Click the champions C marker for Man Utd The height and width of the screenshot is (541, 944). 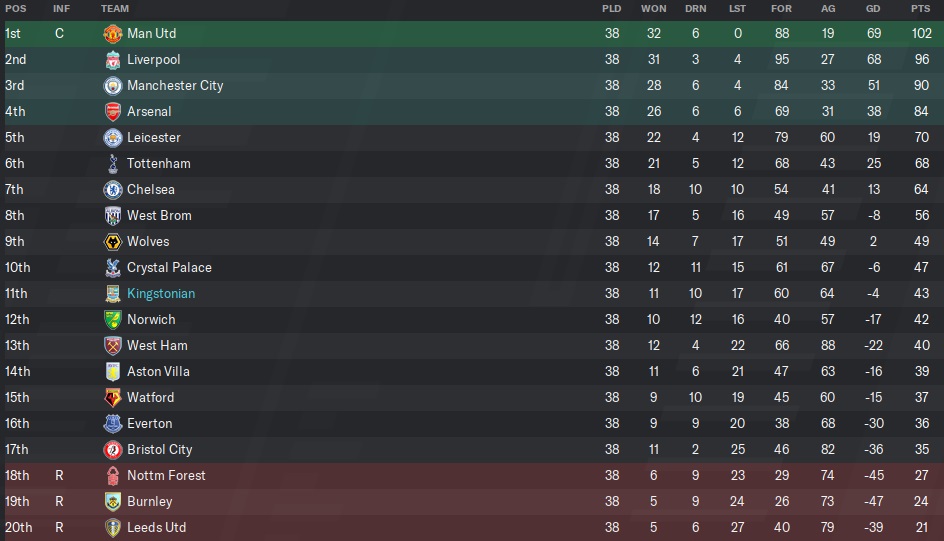click(59, 34)
